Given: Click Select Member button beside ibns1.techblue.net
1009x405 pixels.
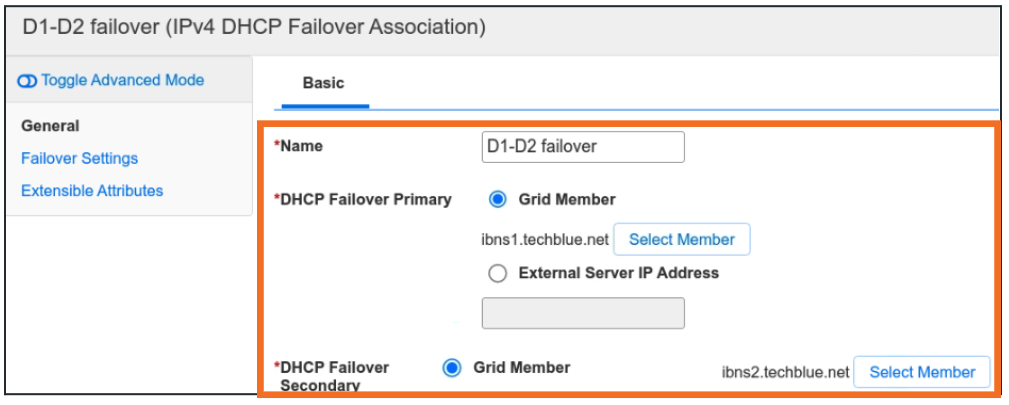Looking at the screenshot, I should pos(681,240).
